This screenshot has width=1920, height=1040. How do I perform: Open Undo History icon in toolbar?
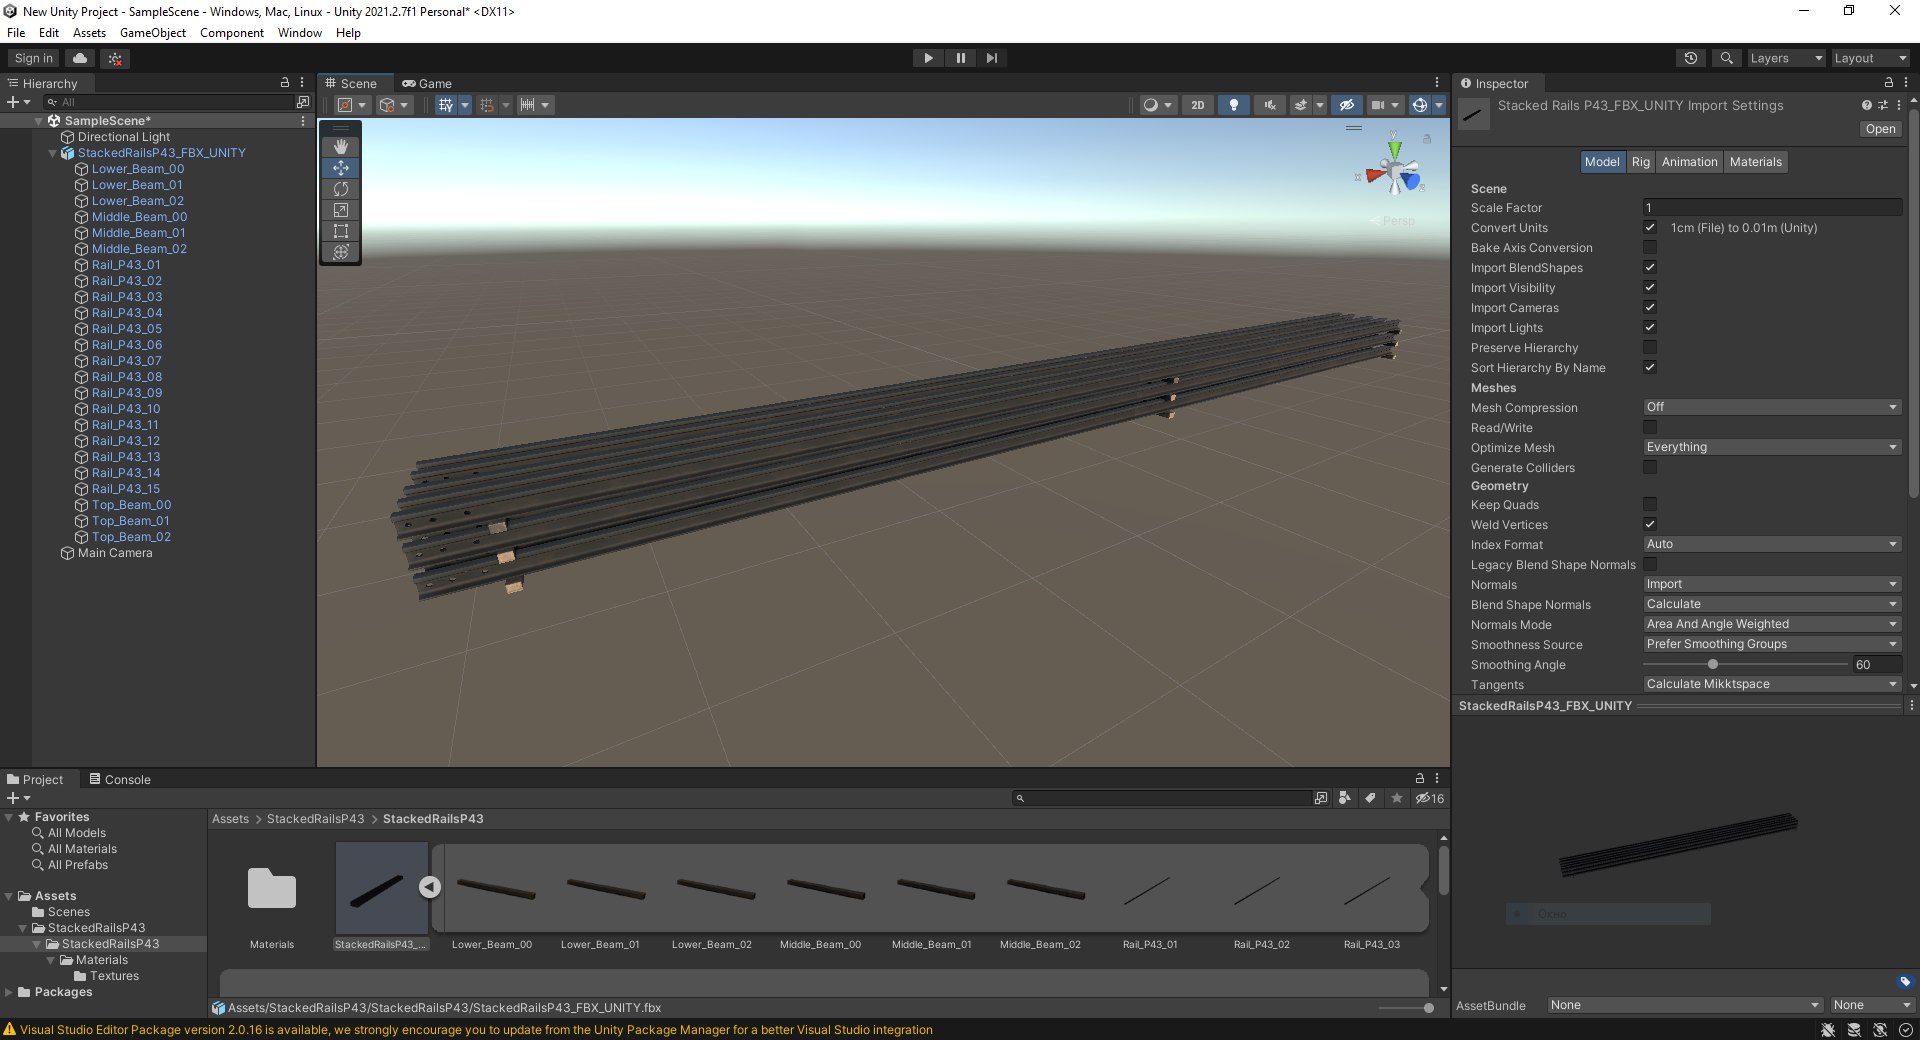(1691, 58)
